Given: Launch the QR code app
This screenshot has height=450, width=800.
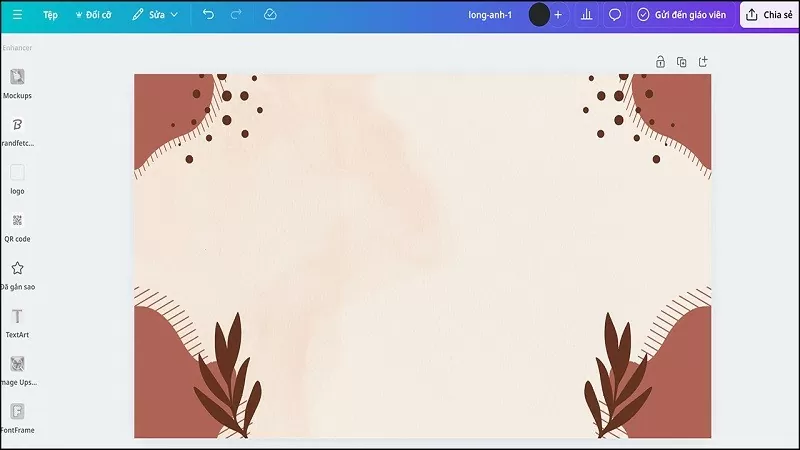Looking at the screenshot, I should [17, 227].
